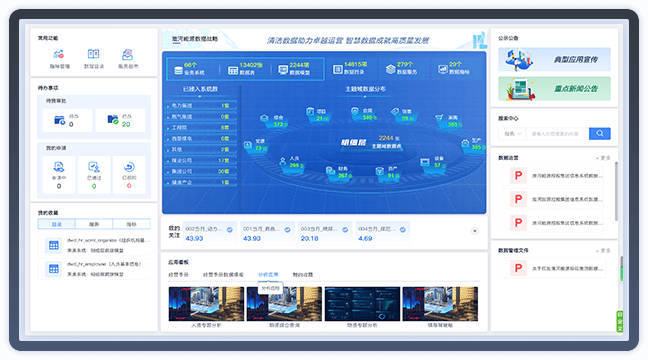
Task: Click the 14815项 数据目录 icon
Action: (x=338, y=69)
